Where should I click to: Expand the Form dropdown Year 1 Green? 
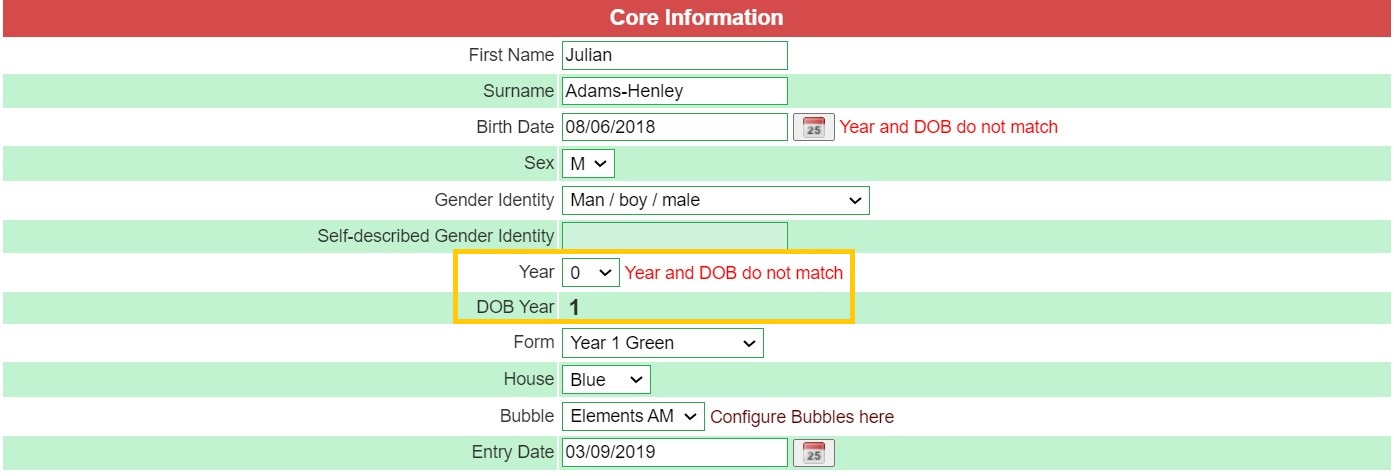(662, 343)
